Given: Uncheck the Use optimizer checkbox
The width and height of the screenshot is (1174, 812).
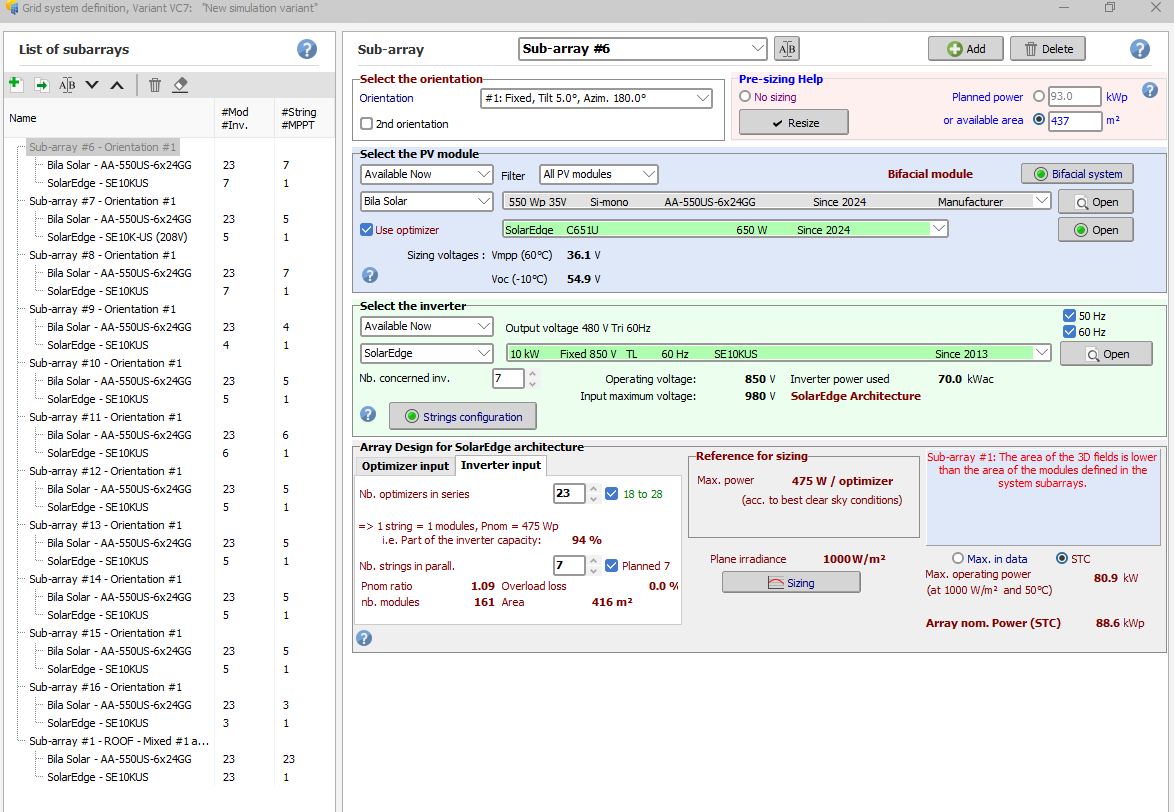Looking at the screenshot, I should [x=367, y=230].
